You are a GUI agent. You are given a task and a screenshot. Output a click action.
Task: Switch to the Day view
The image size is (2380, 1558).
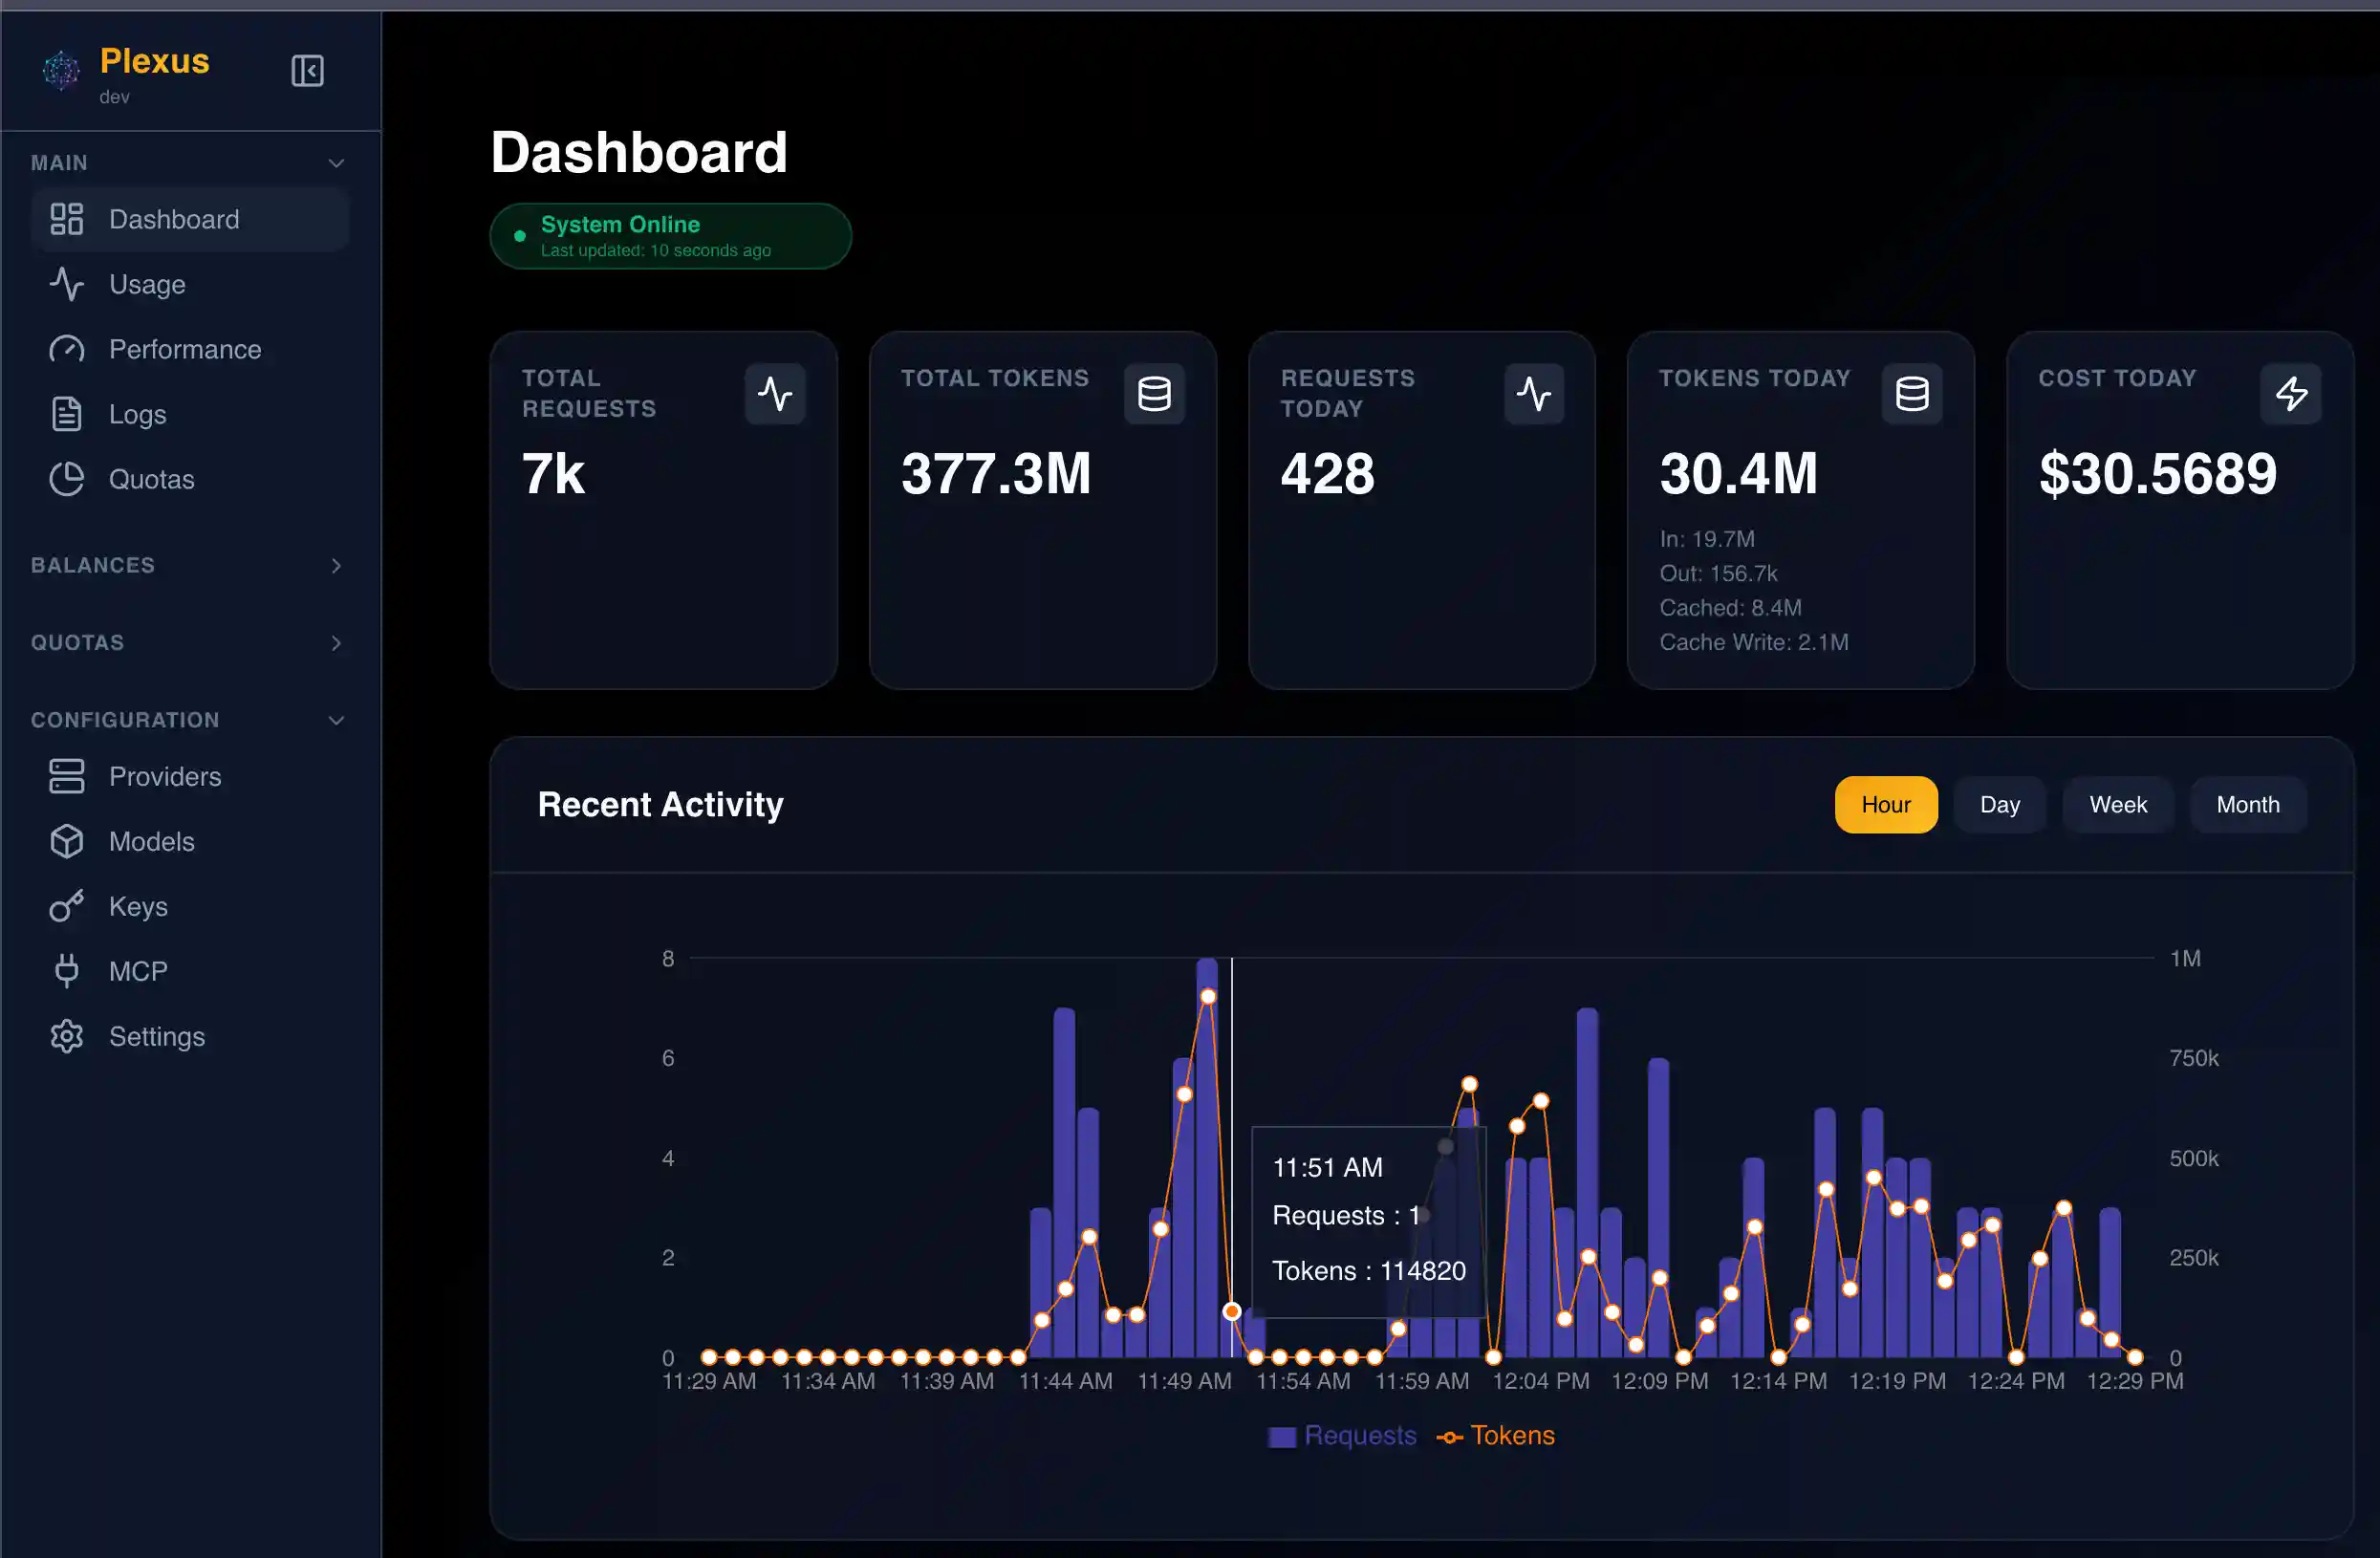point(2000,804)
